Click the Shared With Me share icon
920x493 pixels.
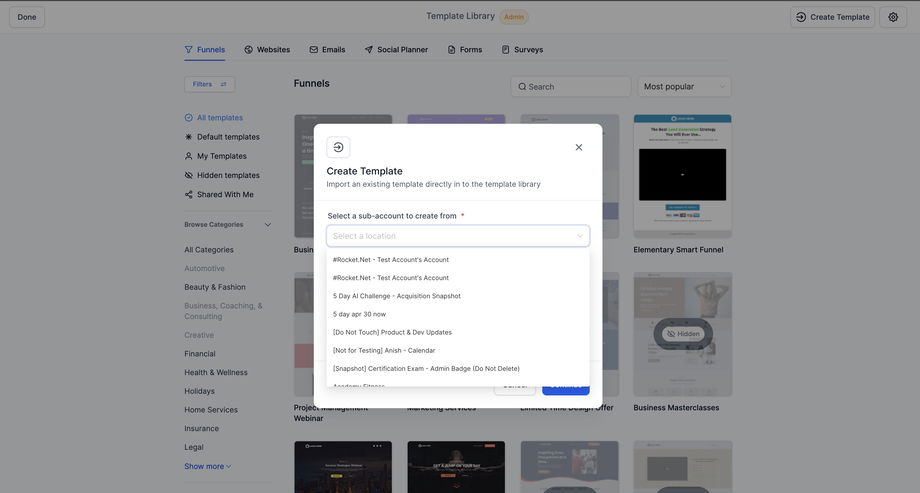coord(188,195)
